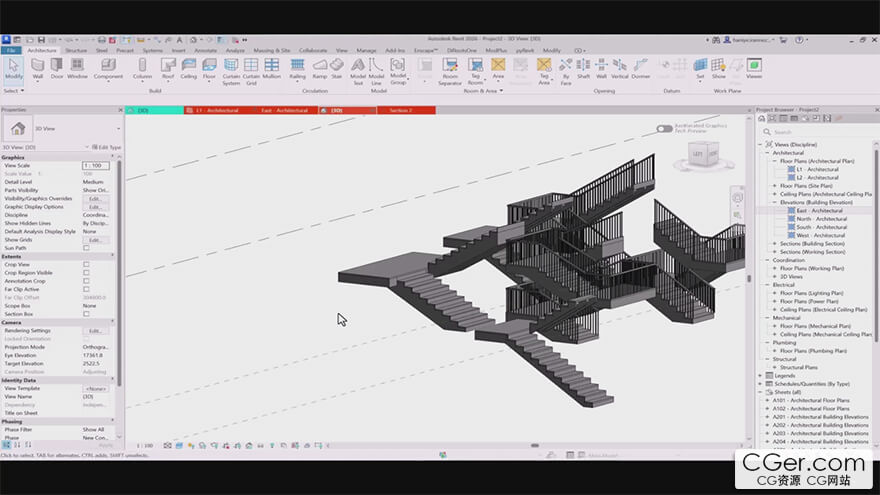This screenshot has height=495, width=880.
Task: Switch to the L1 - Architectural view tab
Action: tap(218, 111)
